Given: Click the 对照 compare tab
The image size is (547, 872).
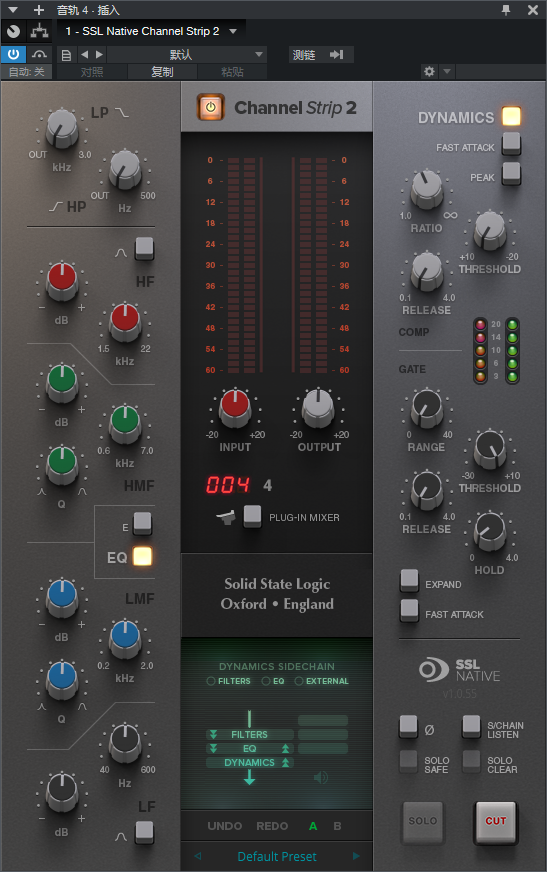Looking at the screenshot, I should (92, 72).
